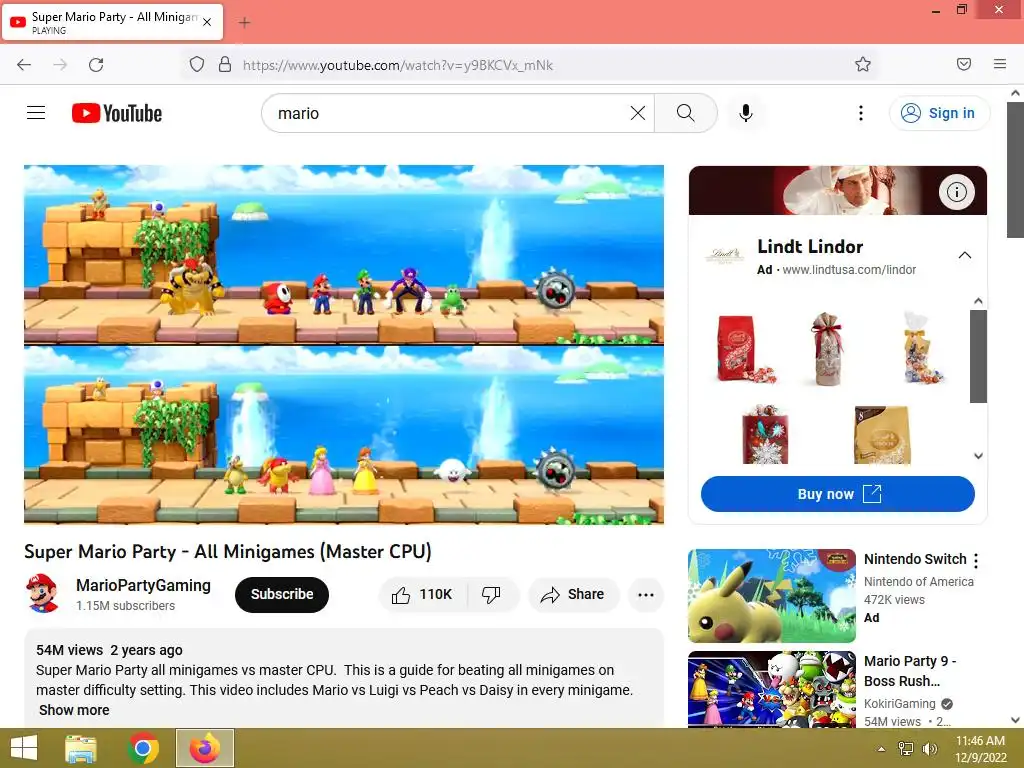
Task: Open volume control in system tray
Action: click(x=930, y=748)
